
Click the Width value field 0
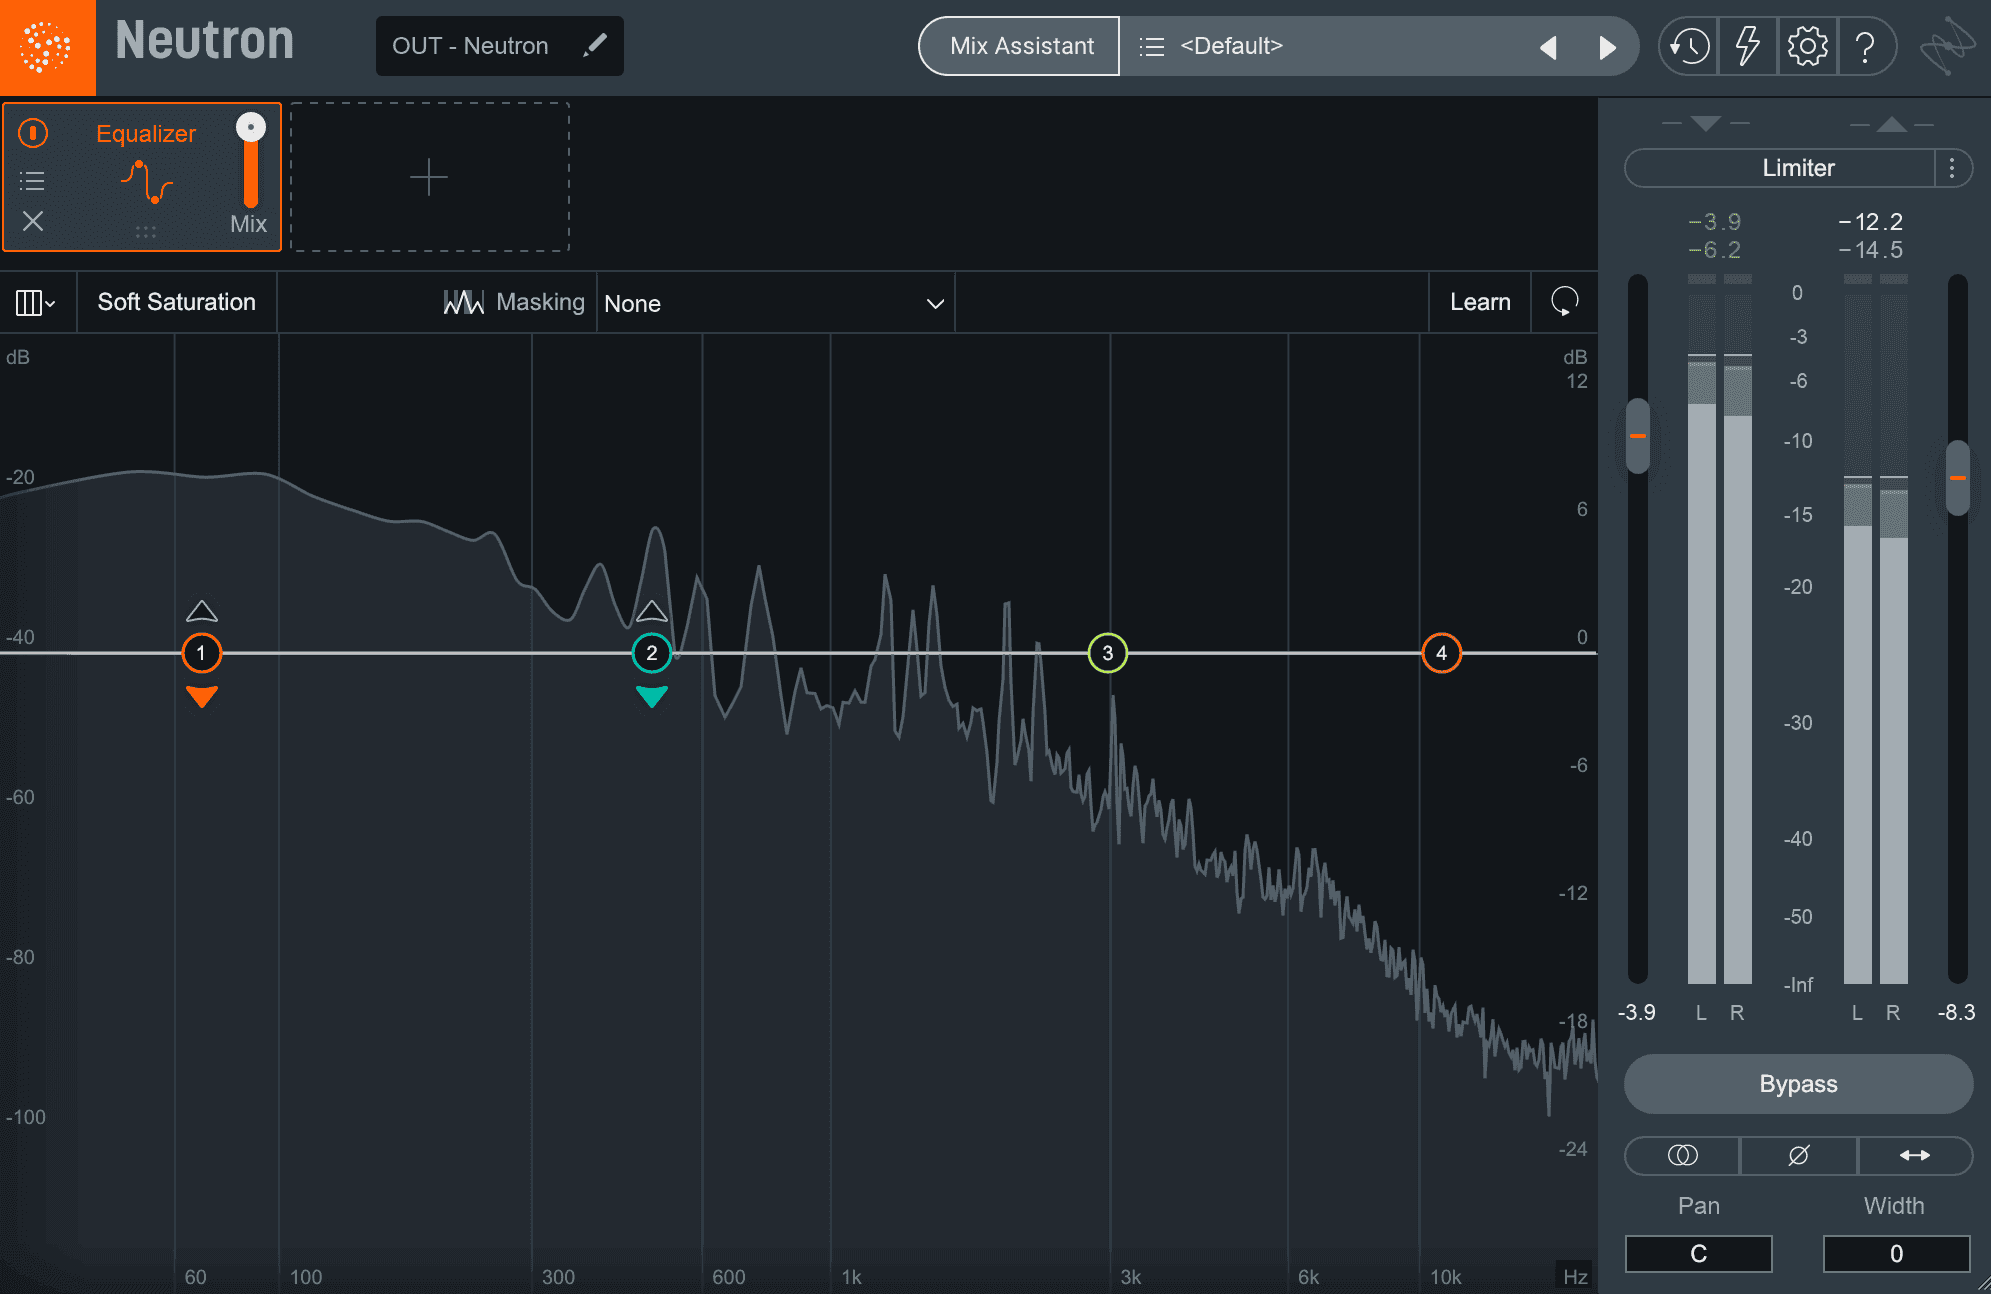pyautogui.click(x=1896, y=1254)
